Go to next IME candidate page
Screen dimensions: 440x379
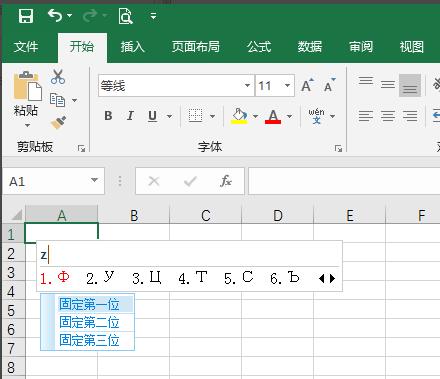tap(332, 278)
